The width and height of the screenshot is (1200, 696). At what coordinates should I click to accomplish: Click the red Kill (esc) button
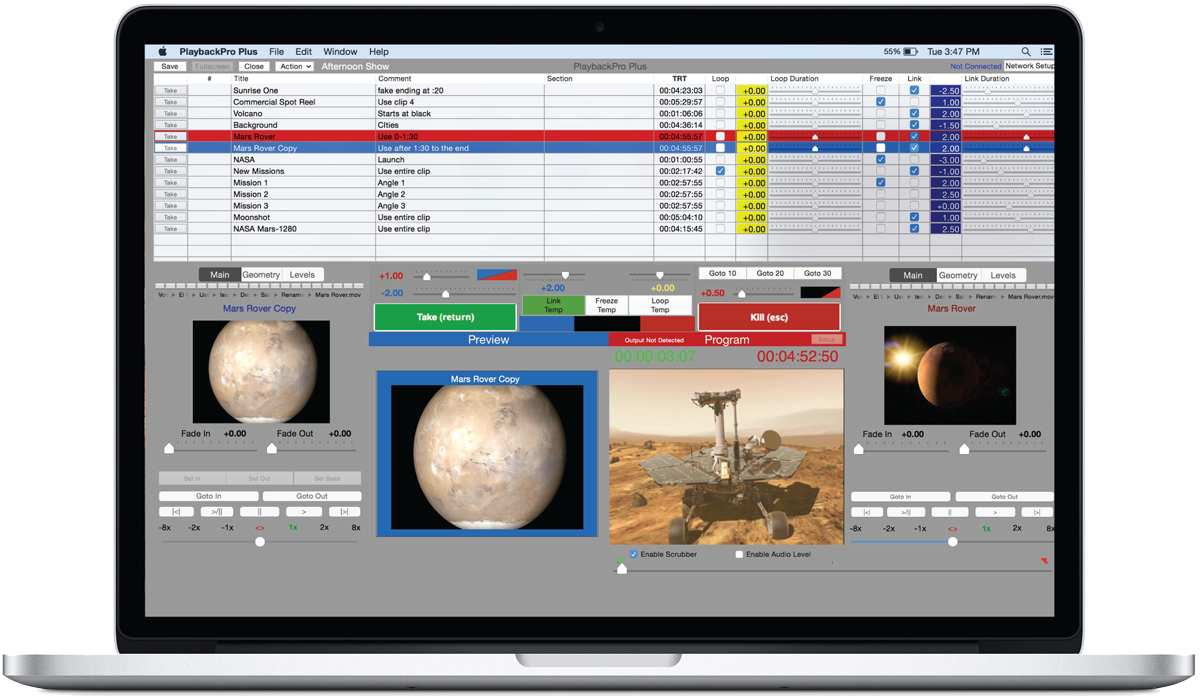pos(769,317)
